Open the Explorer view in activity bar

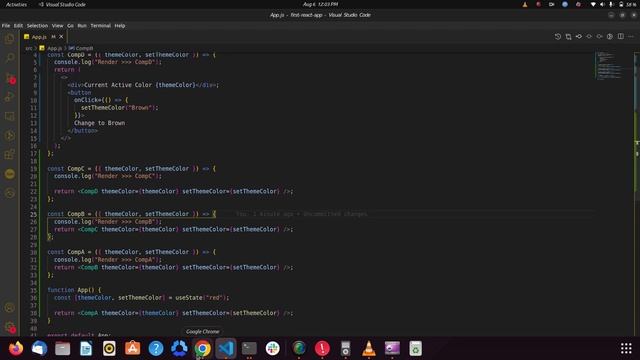click(x=9, y=39)
